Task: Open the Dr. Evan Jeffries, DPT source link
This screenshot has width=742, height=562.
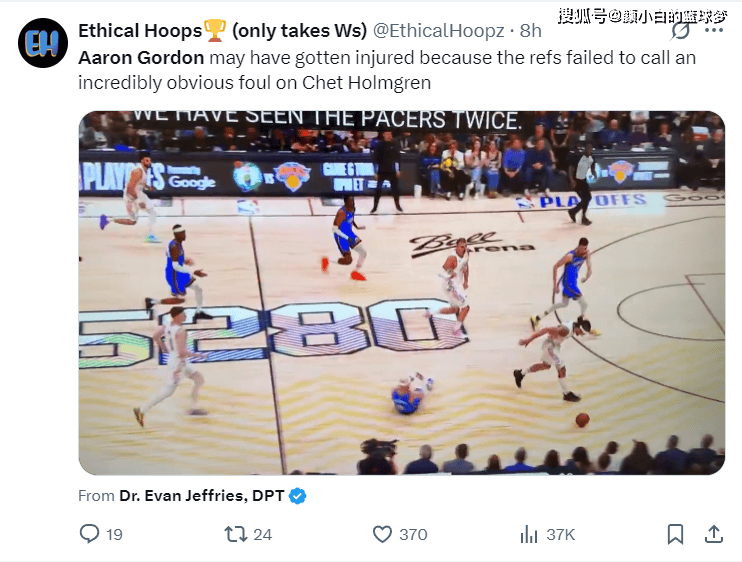Action: (202, 495)
